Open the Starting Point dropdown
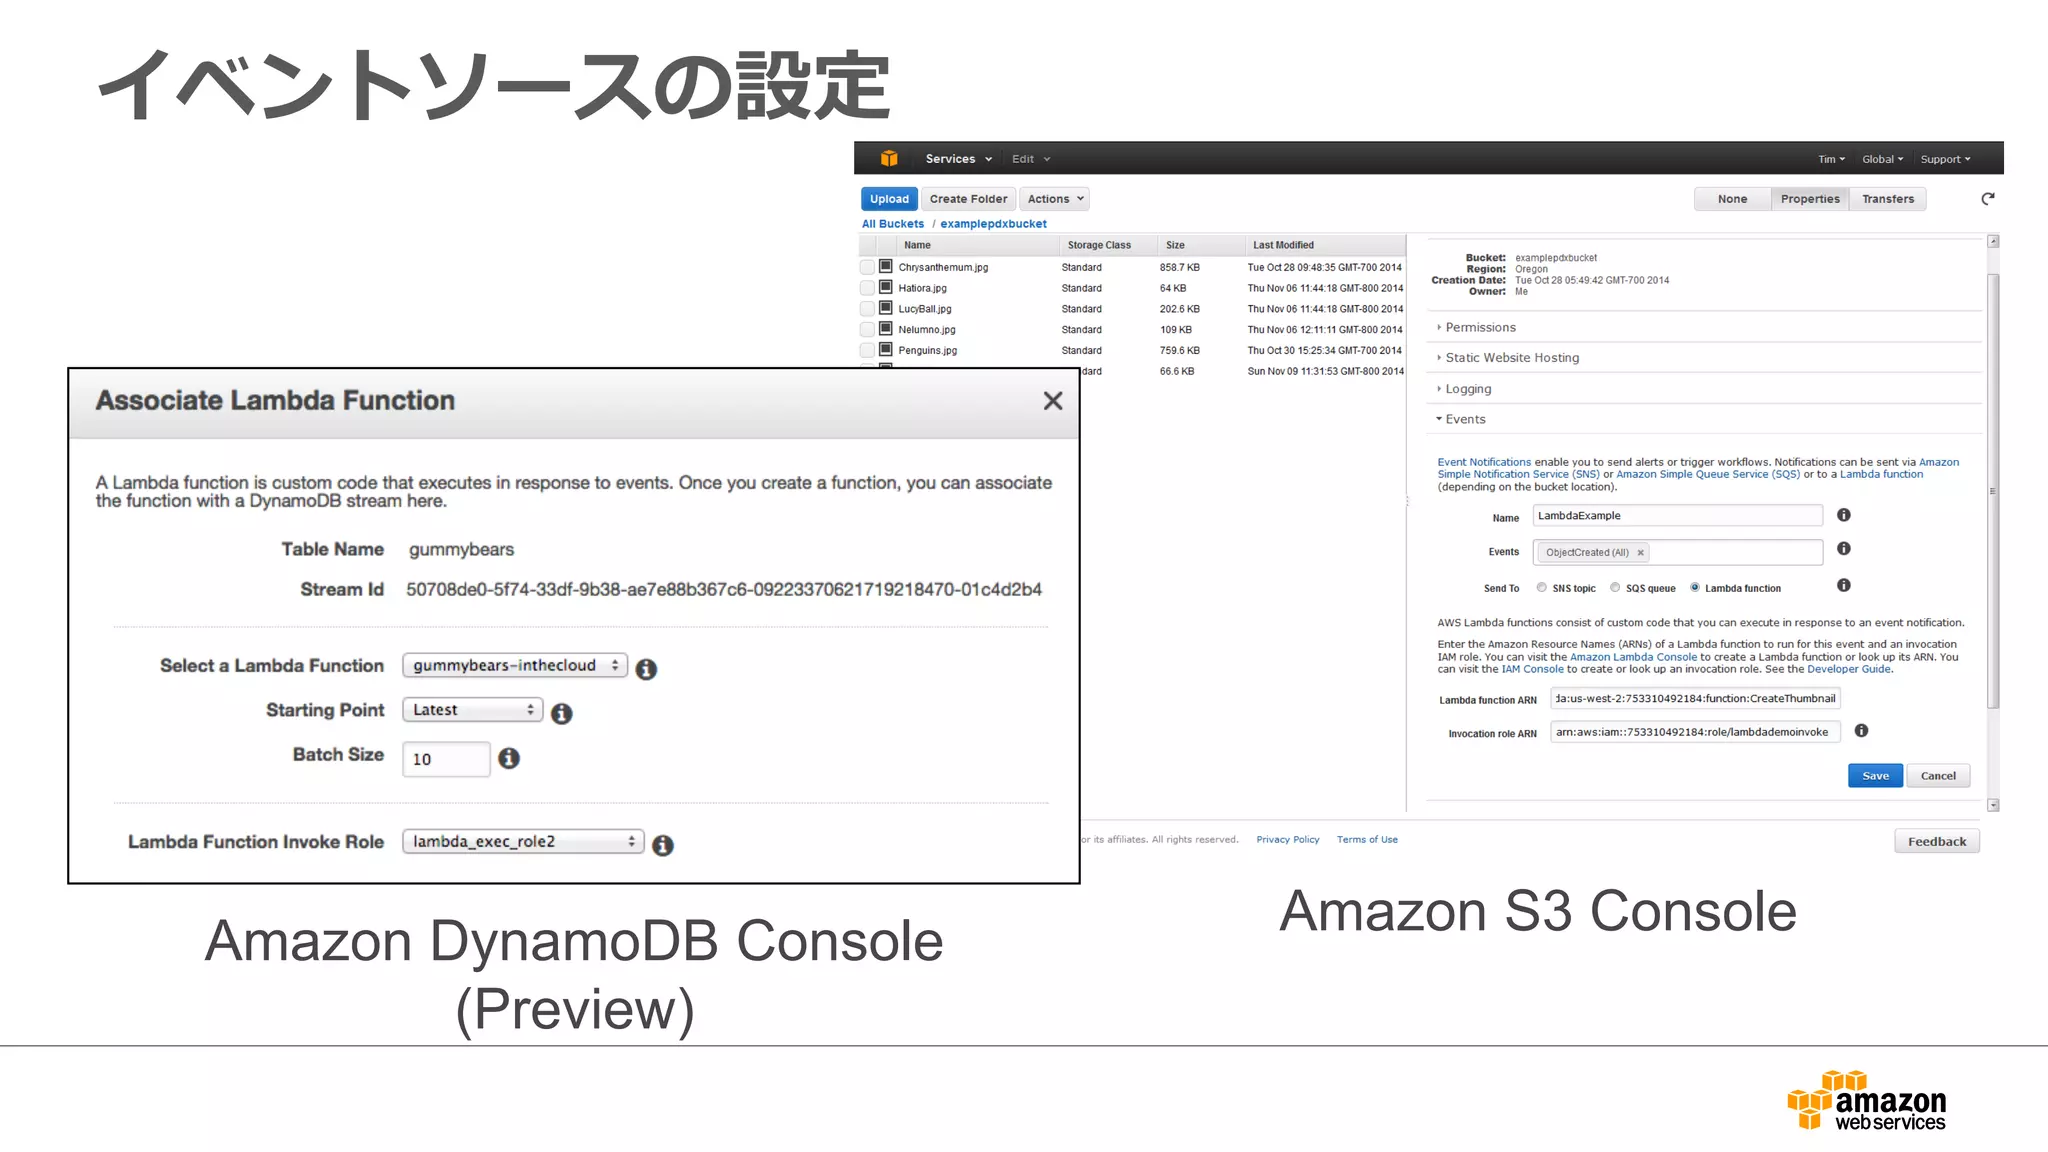The image size is (2048, 1152). point(473,710)
